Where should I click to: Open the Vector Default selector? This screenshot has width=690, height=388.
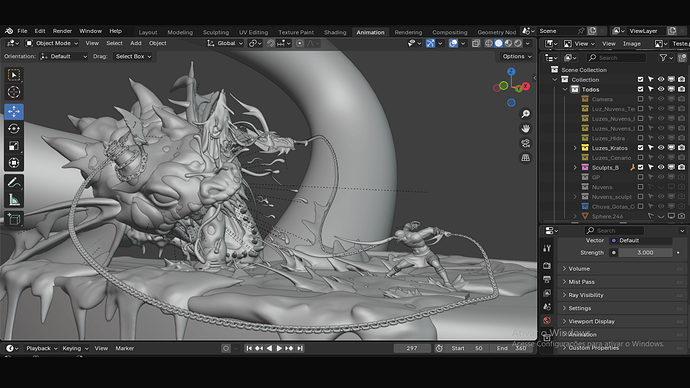pyautogui.click(x=641, y=241)
